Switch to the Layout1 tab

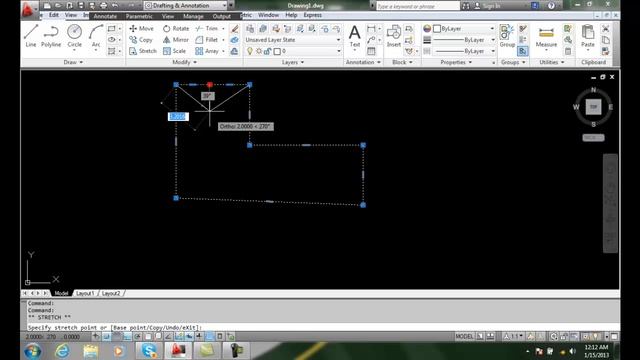pos(85,293)
